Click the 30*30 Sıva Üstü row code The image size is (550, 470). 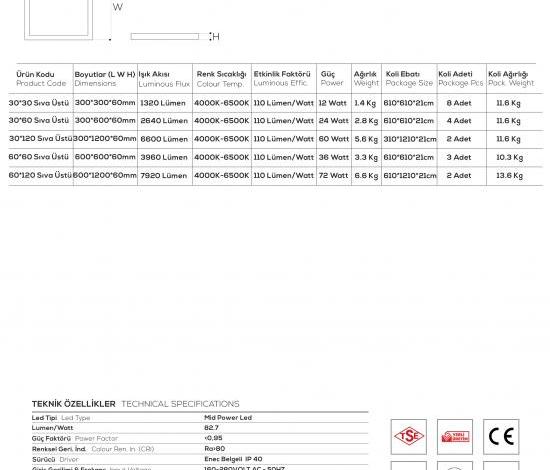[39, 103]
